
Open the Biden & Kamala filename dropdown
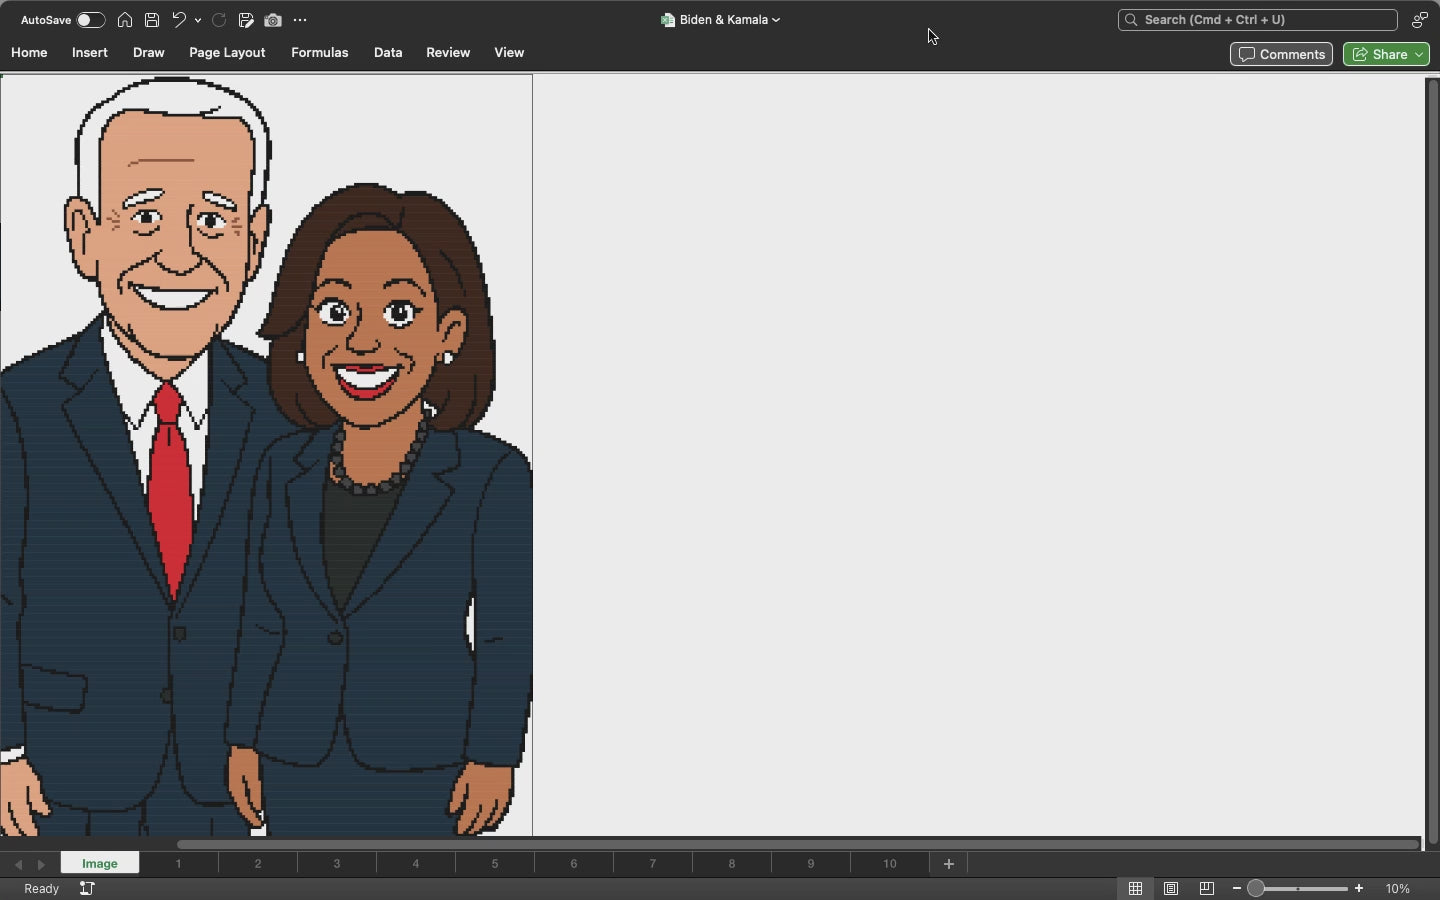coord(775,20)
